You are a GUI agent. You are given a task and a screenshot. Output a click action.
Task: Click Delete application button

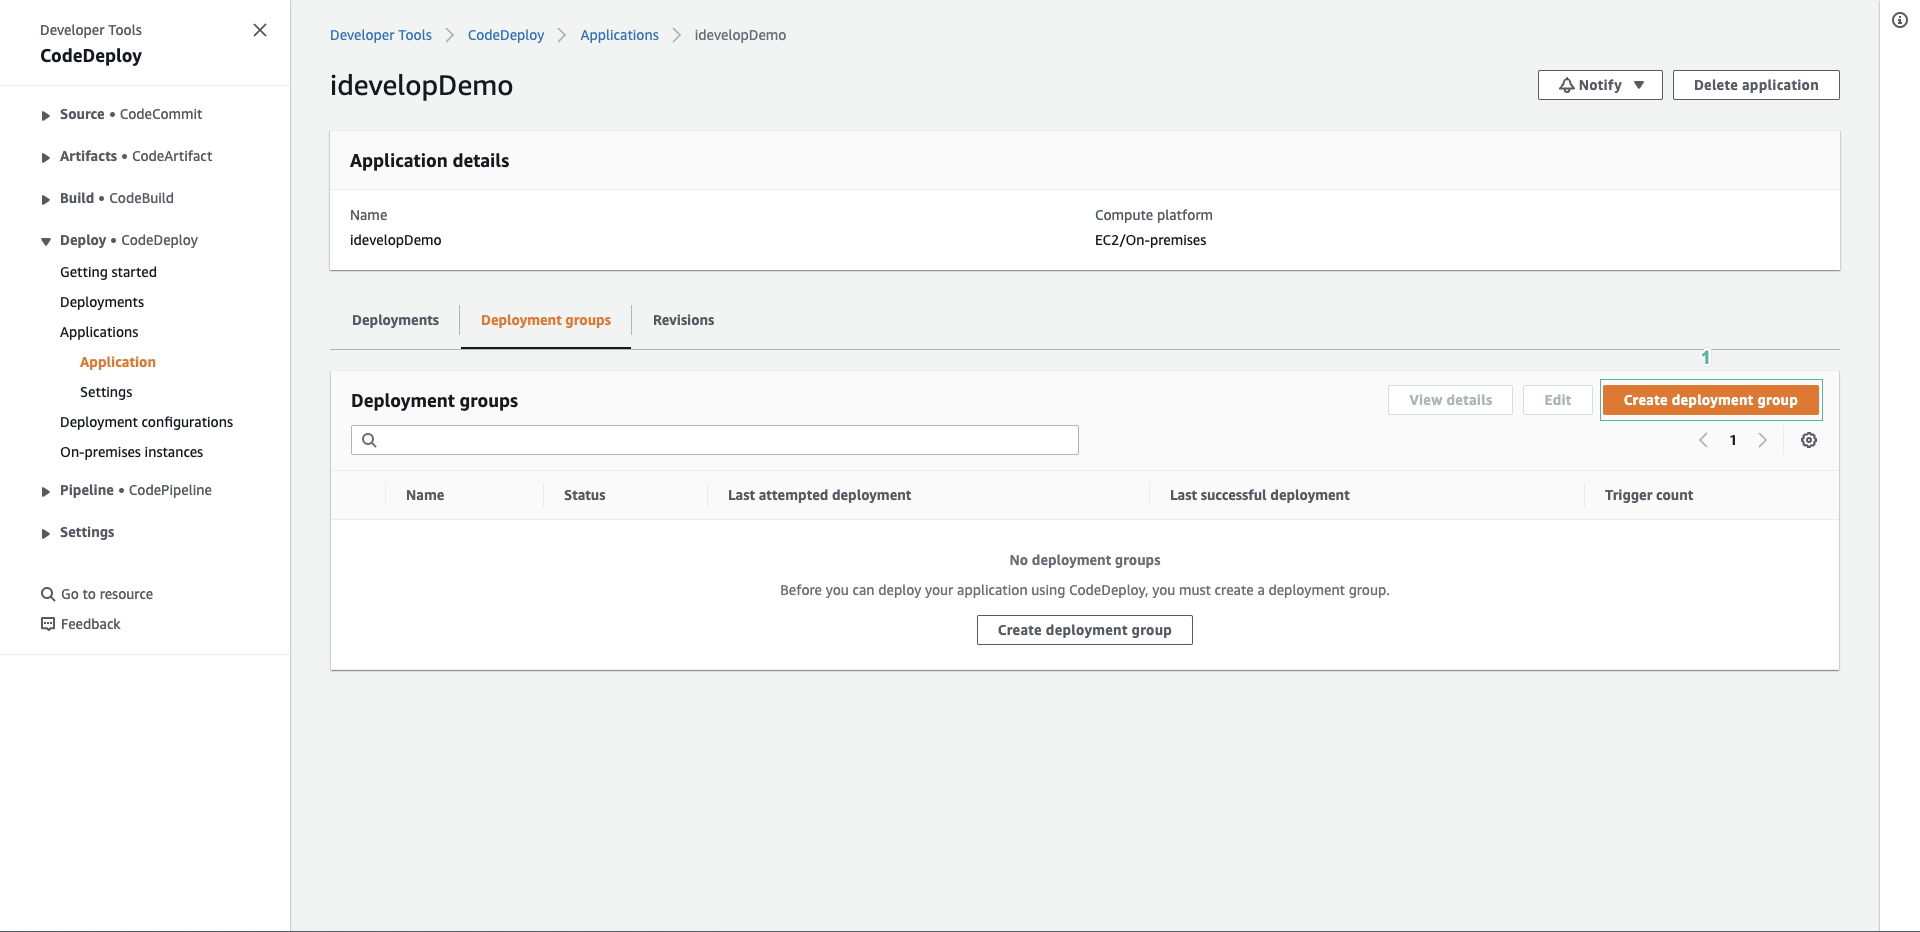(1756, 85)
